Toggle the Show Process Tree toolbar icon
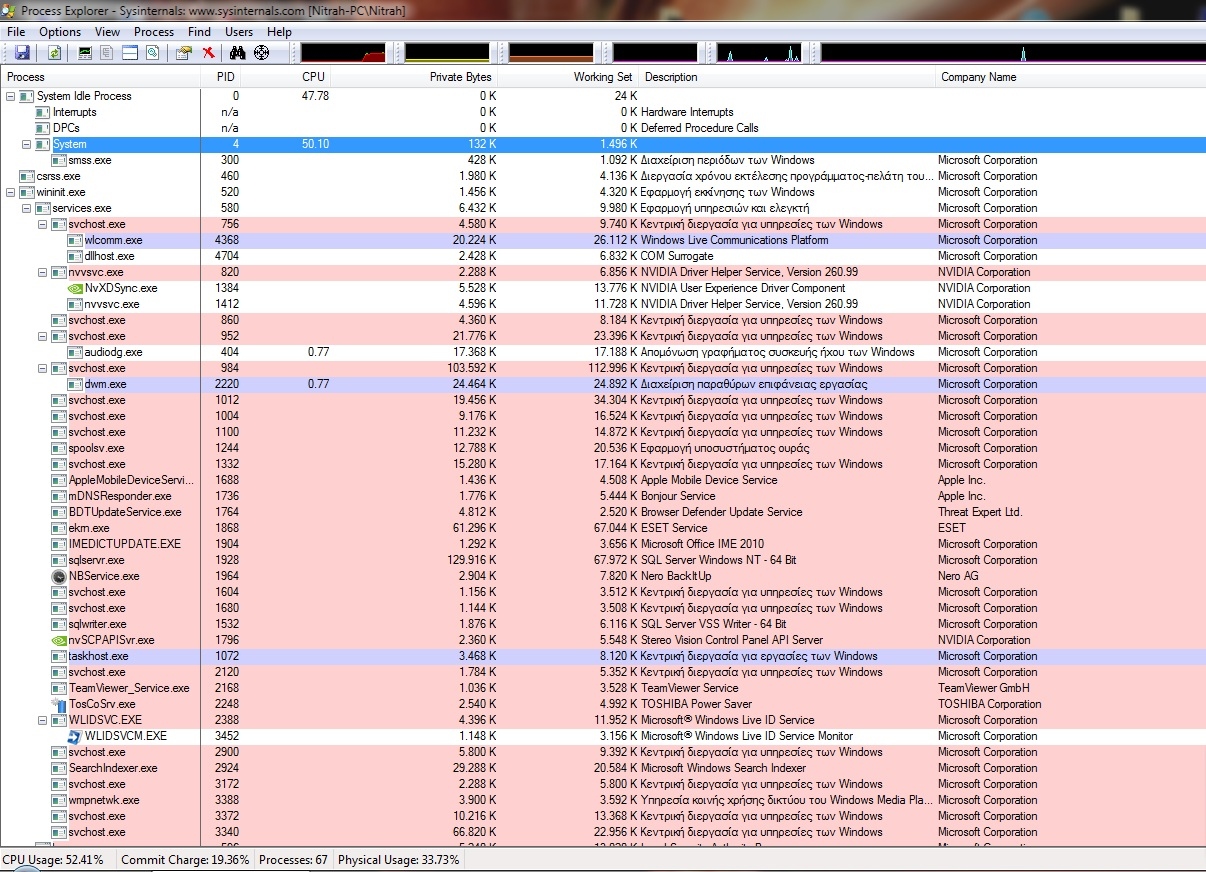Image resolution: width=1206 pixels, height=872 pixels. tap(107, 53)
